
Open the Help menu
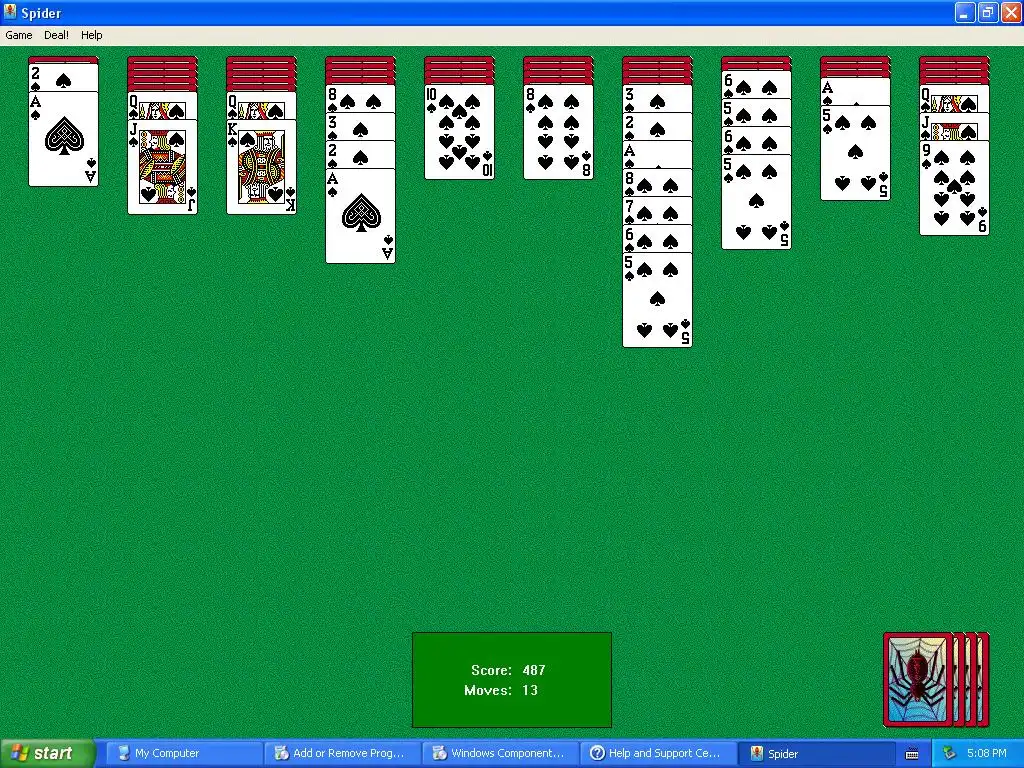[x=91, y=35]
